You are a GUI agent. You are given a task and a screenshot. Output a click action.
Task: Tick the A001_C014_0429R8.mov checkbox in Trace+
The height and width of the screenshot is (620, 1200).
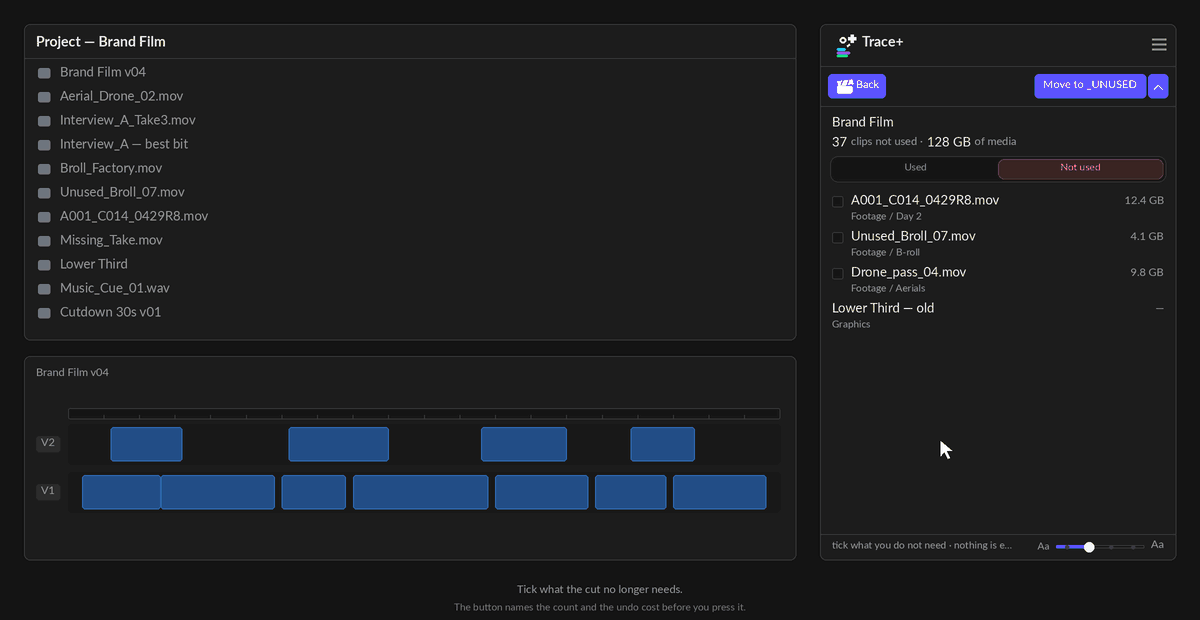point(838,202)
